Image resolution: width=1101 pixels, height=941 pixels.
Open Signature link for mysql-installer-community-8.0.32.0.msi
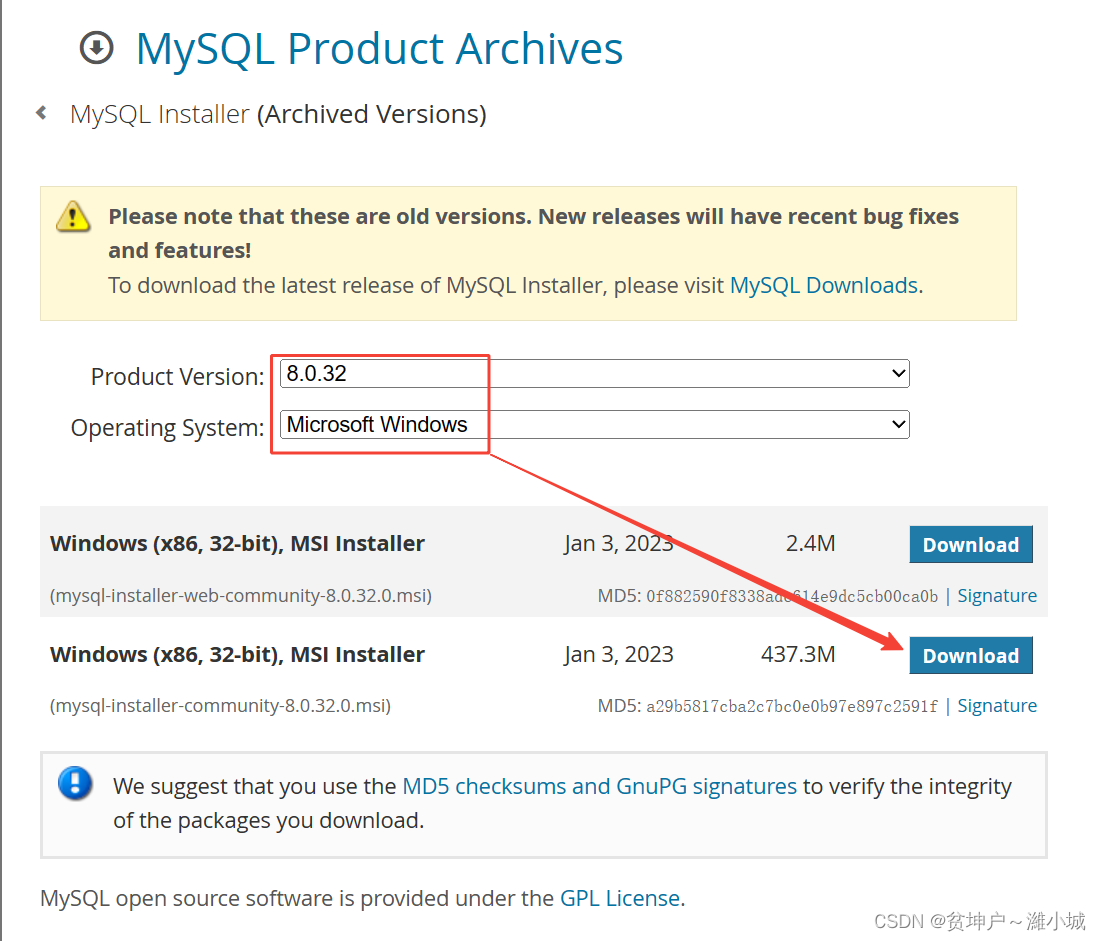click(997, 706)
